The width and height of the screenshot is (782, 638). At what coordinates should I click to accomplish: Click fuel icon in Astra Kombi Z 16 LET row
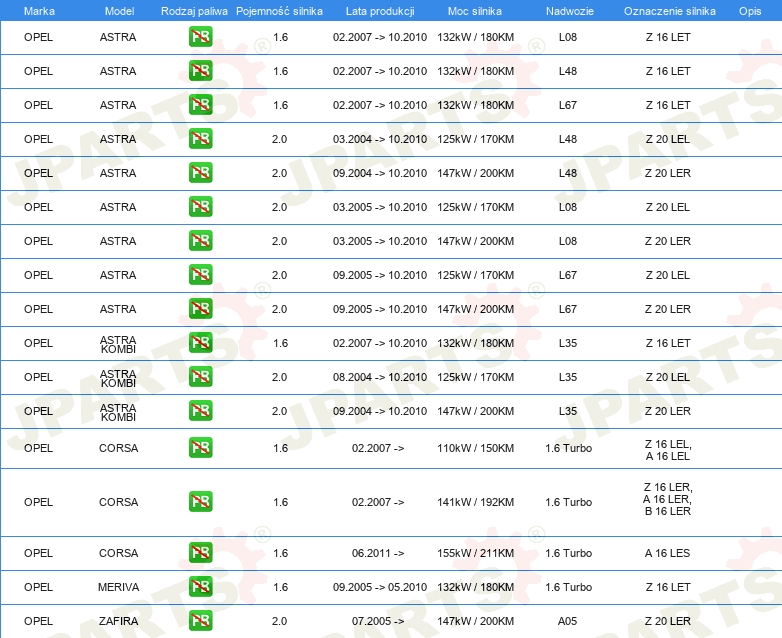(200, 343)
